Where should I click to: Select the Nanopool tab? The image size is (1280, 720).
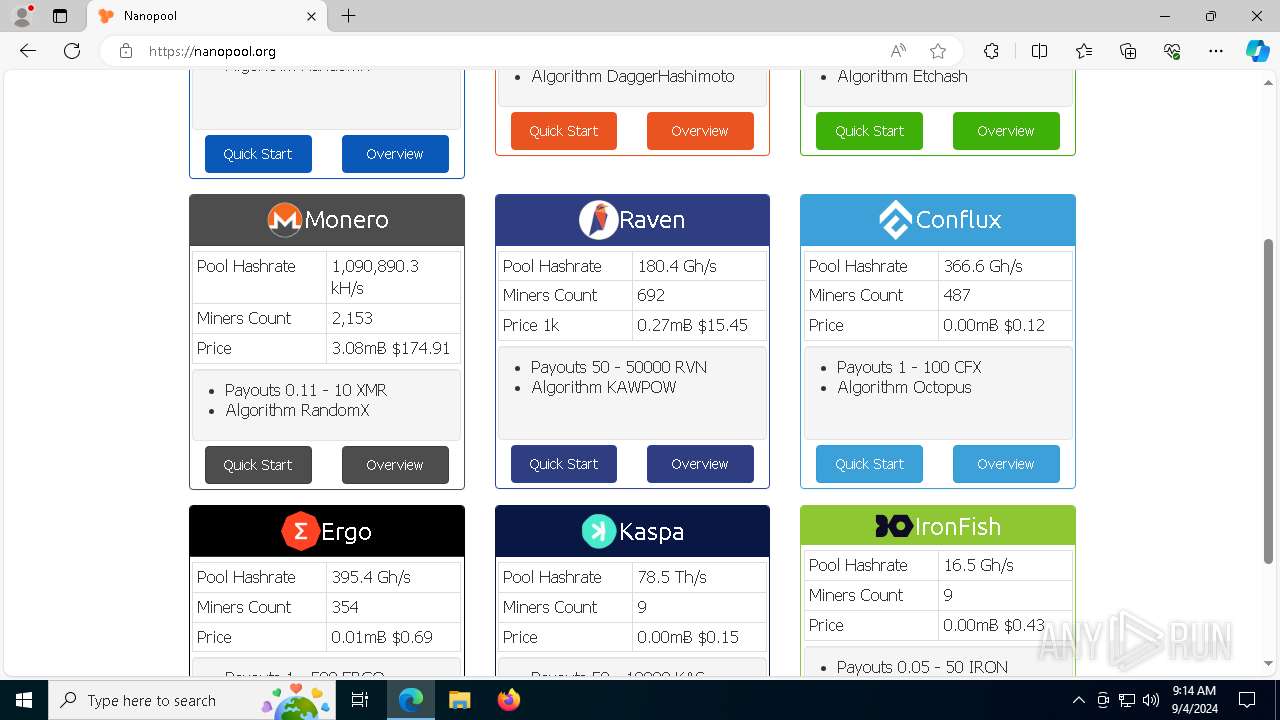point(205,16)
